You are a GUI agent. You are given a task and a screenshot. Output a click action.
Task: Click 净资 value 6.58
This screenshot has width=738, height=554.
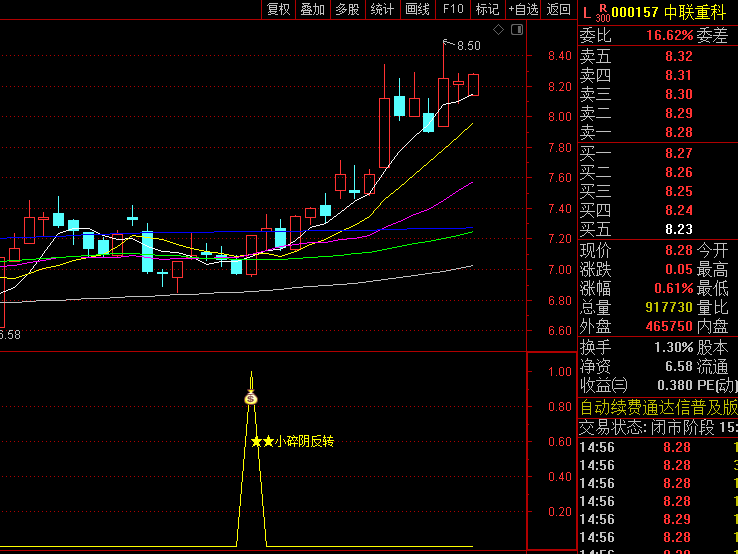[679, 366]
